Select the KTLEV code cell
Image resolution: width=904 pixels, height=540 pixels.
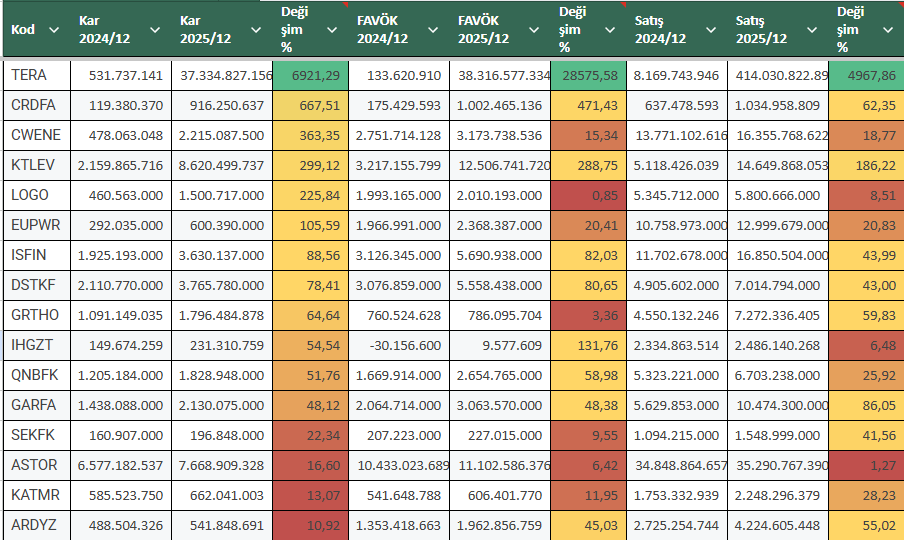tap(37, 165)
